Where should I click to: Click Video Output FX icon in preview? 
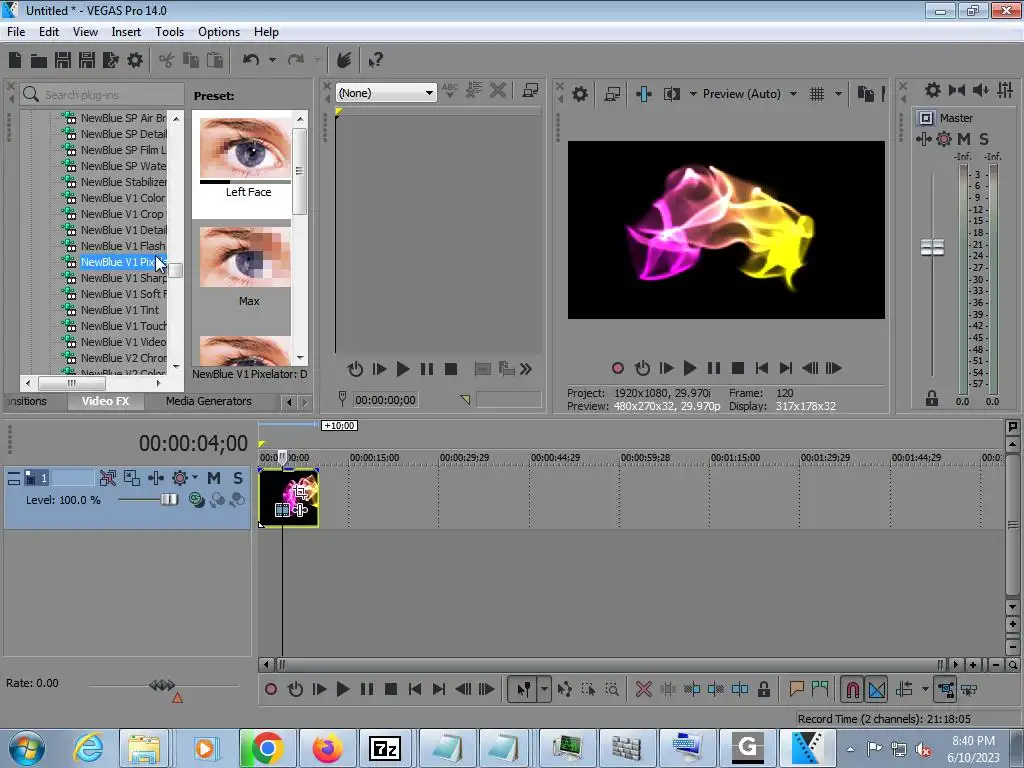(x=644, y=94)
